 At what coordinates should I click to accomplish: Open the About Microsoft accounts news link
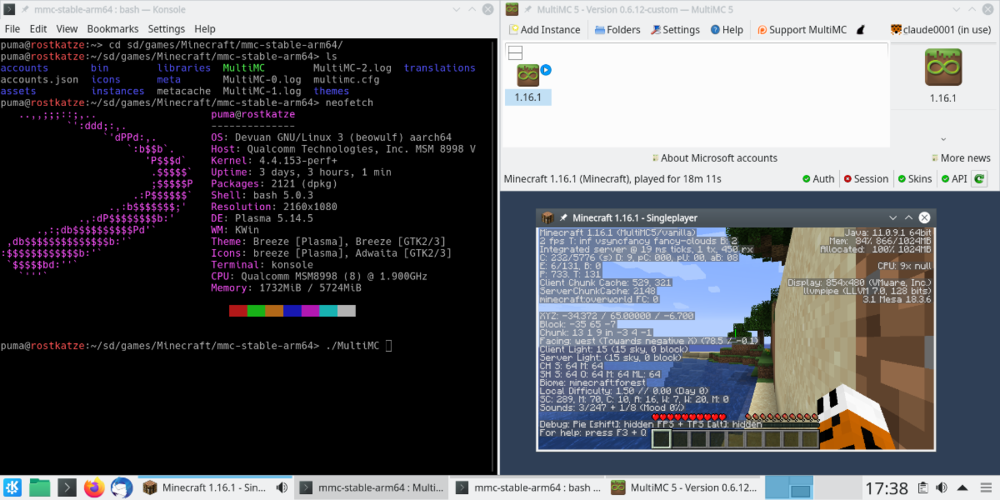[x=714, y=158]
